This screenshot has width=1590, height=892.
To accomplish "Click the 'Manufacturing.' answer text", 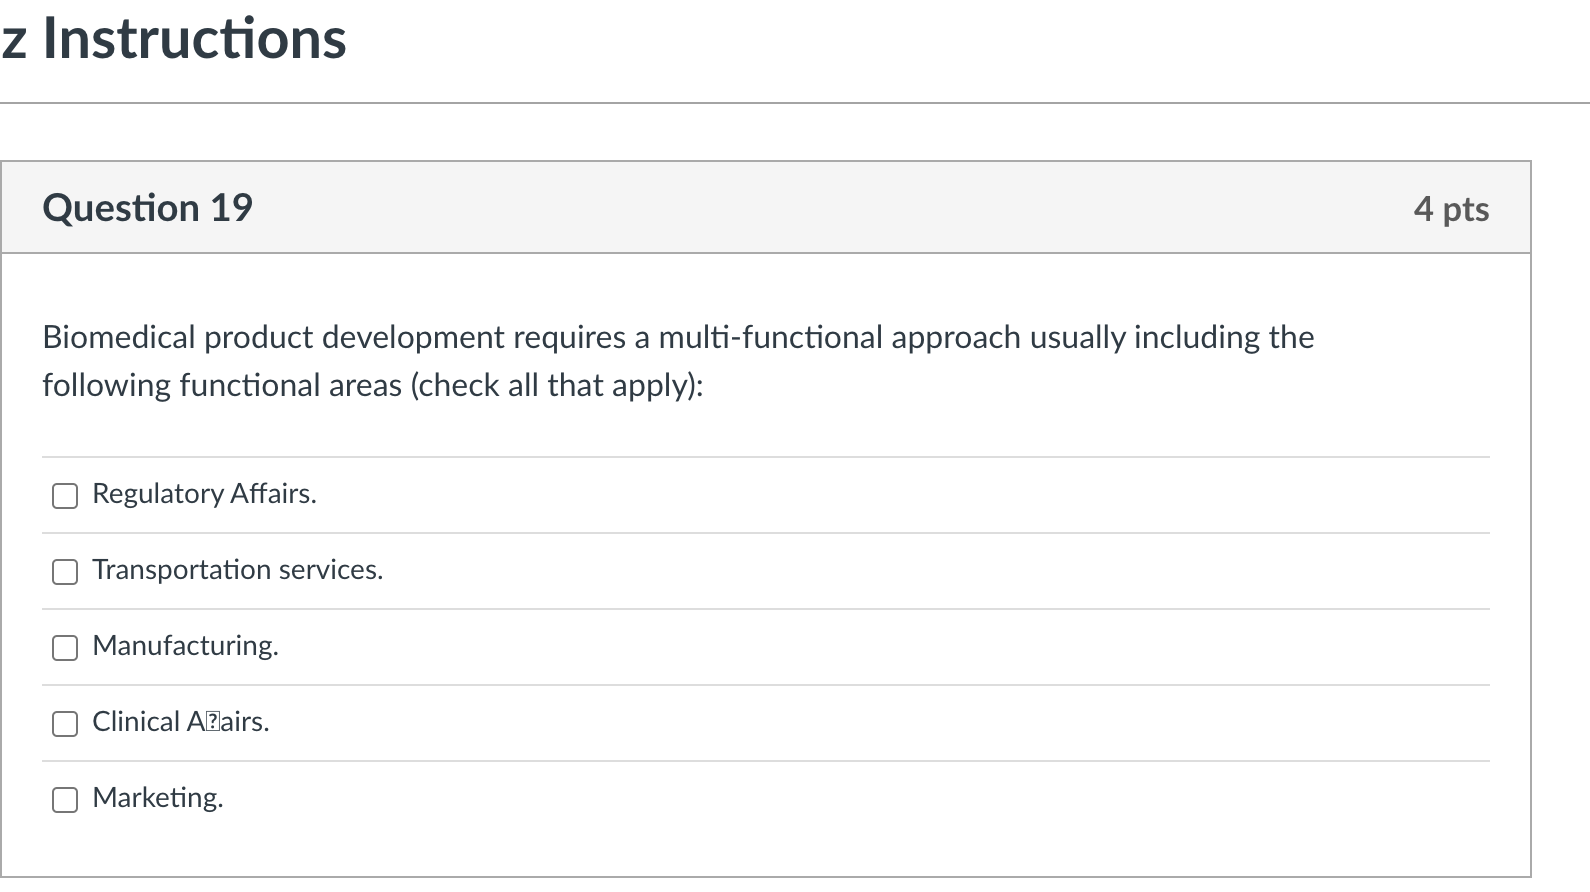I will [x=185, y=646].
